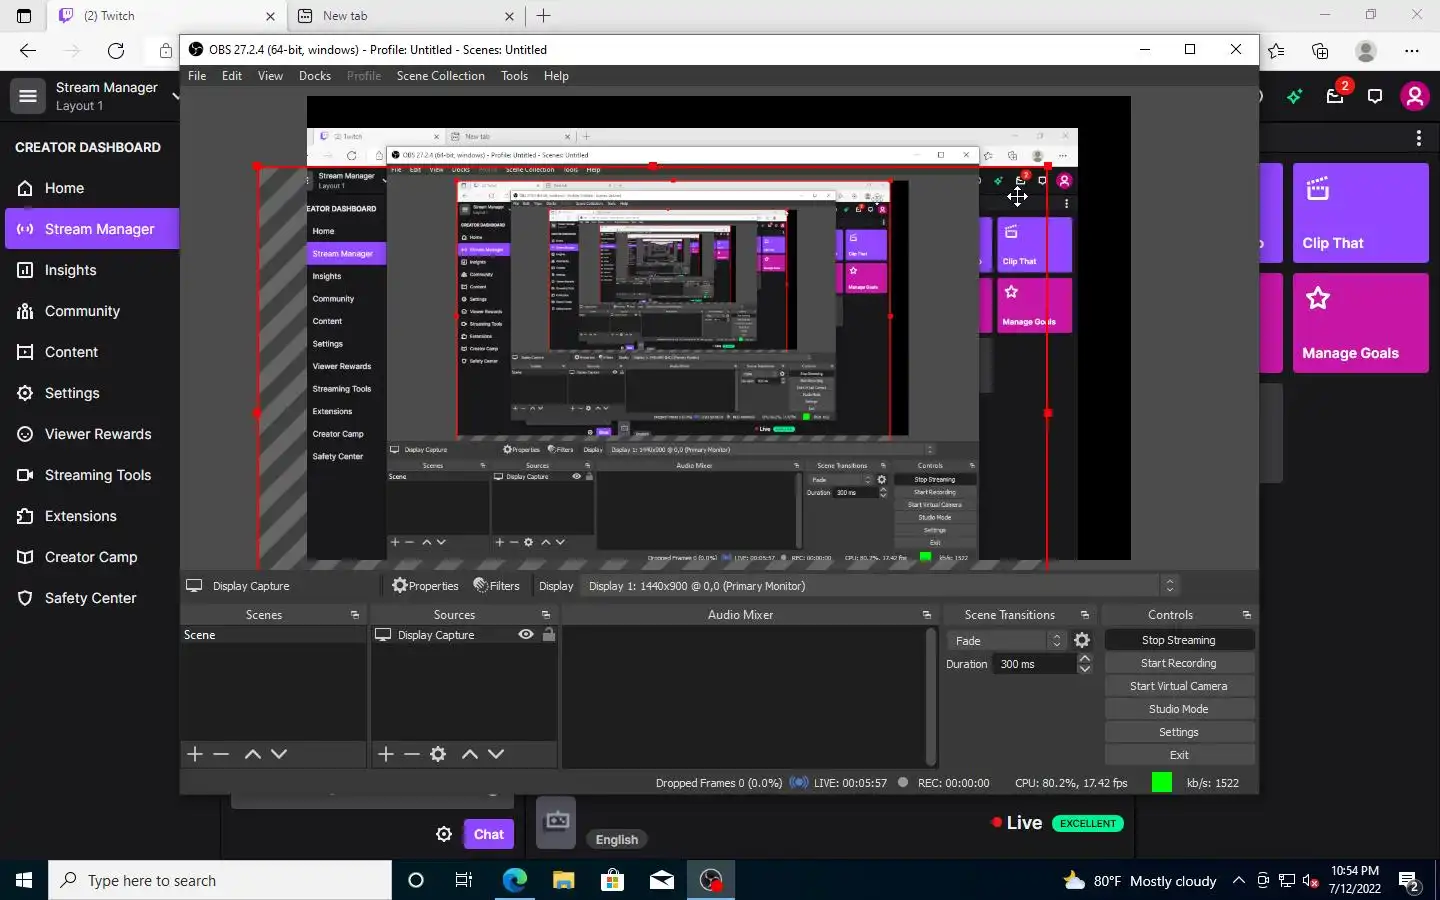Add a new scene with plus icon

coord(195,754)
